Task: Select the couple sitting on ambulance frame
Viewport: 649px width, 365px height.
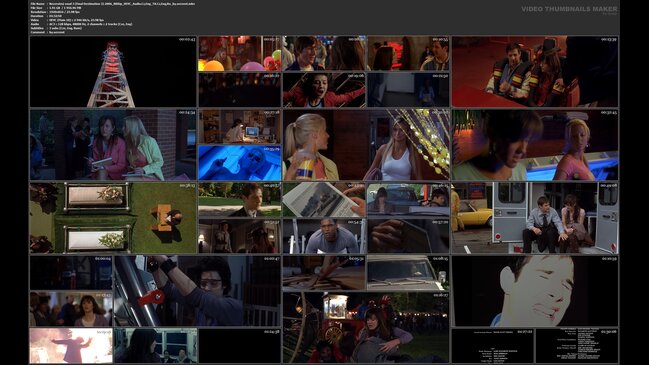Action: [x=535, y=218]
